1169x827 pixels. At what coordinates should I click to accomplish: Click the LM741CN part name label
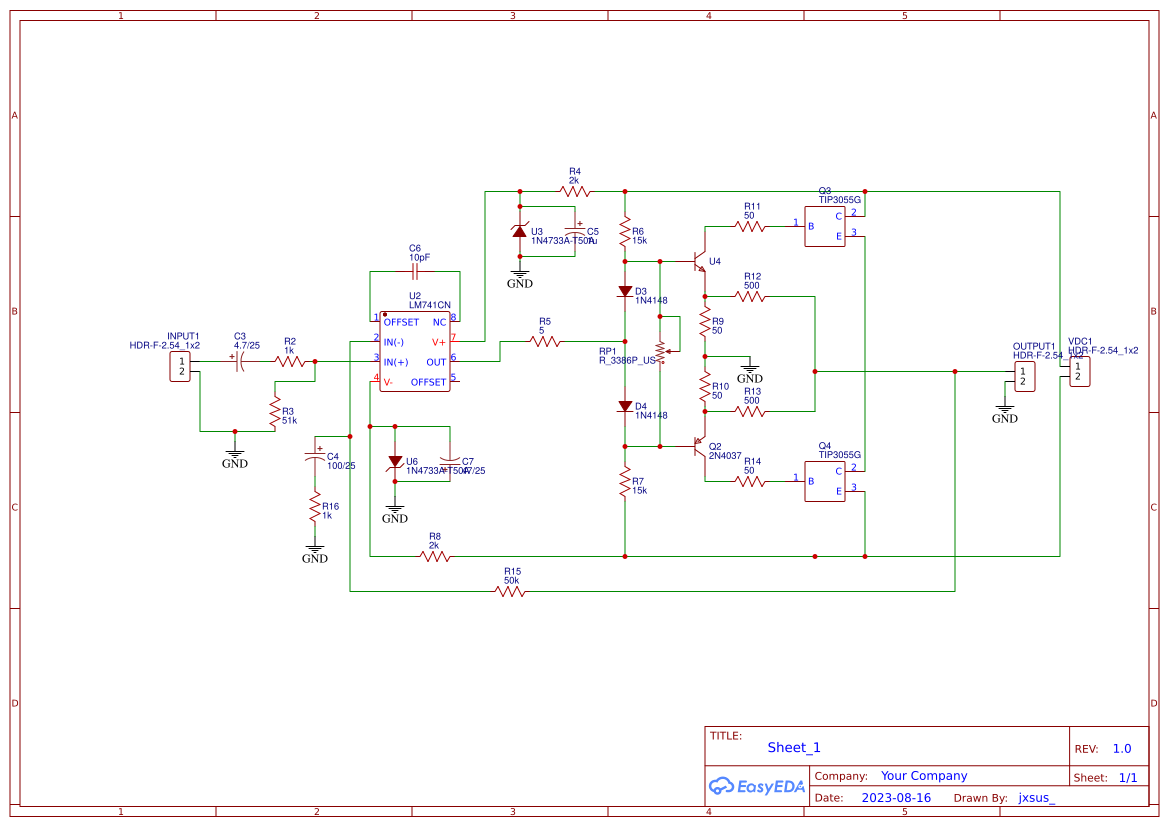[429, 305]
